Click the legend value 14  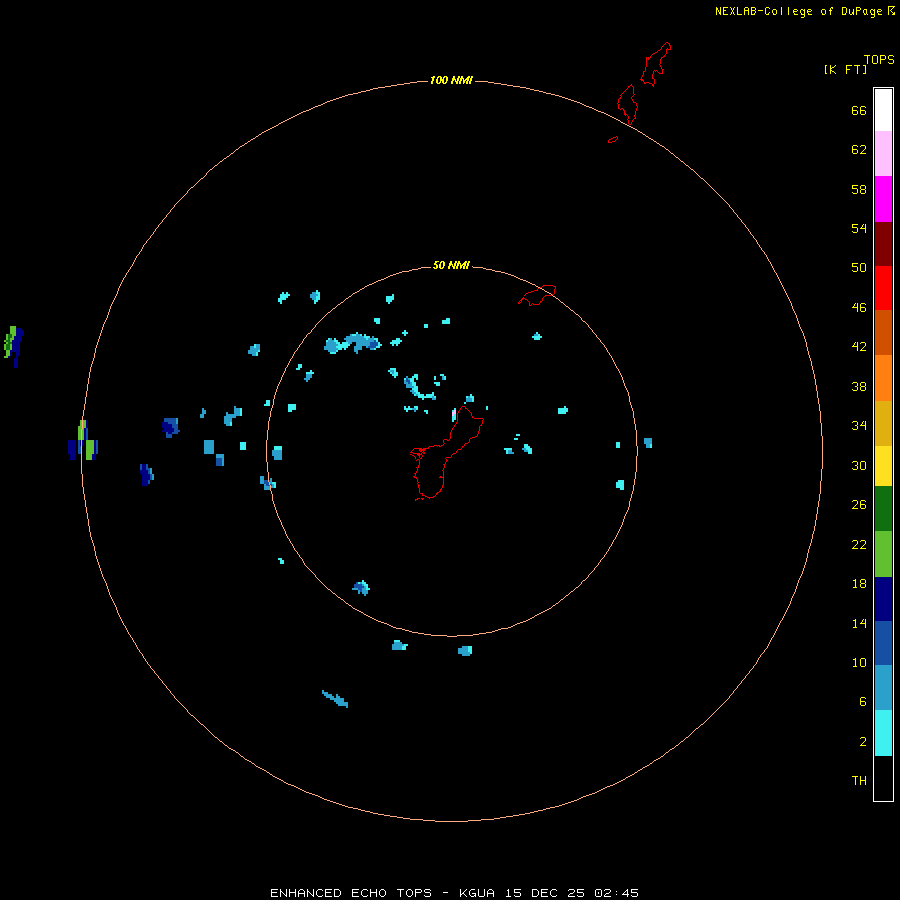[x=859, y=623]
